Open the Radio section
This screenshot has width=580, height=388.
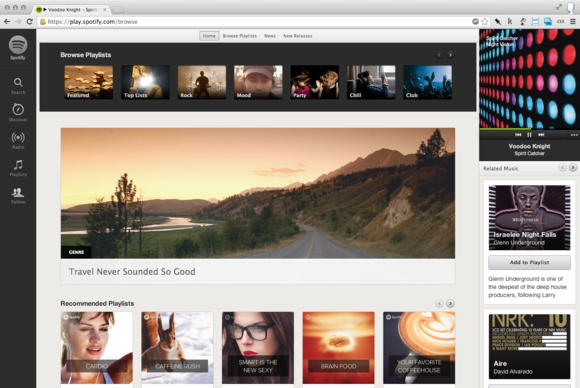(18, 141)
